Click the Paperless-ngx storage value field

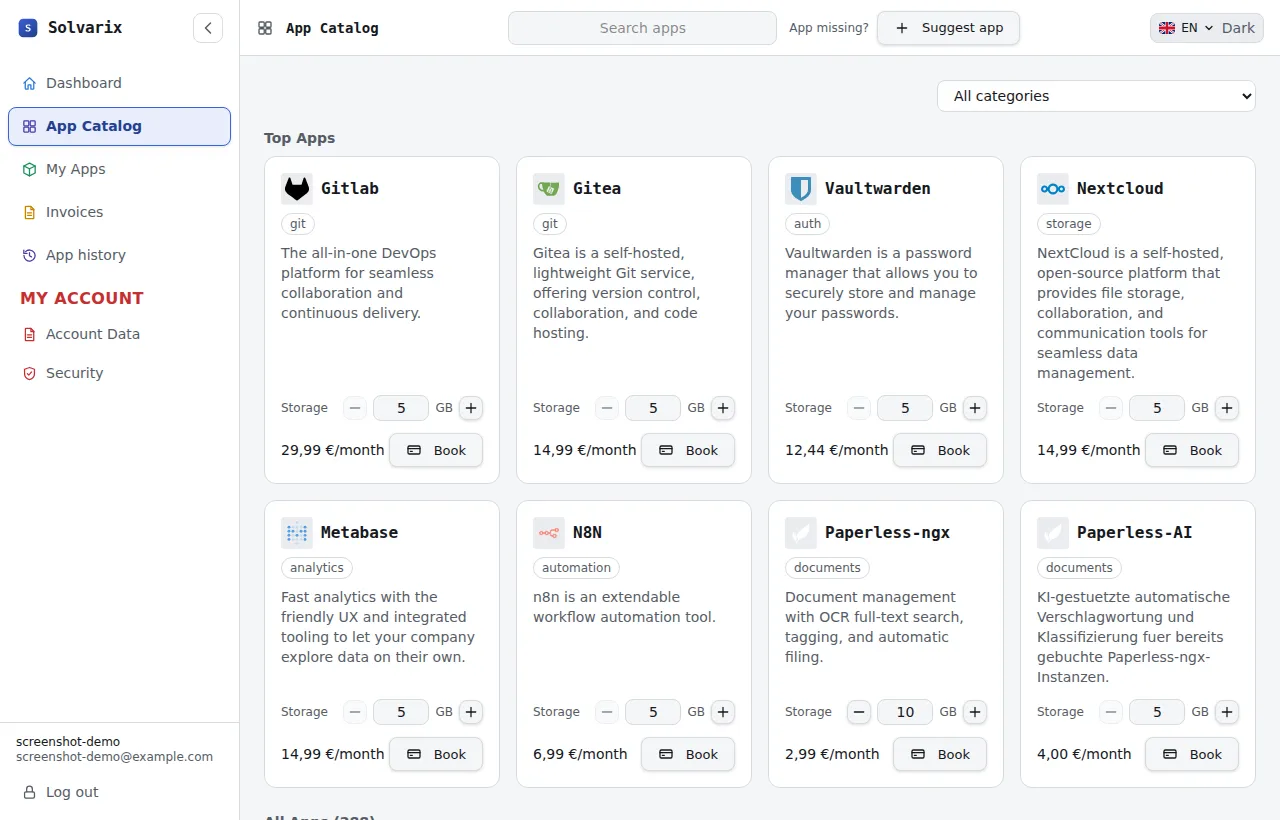(x=905, y=712)
